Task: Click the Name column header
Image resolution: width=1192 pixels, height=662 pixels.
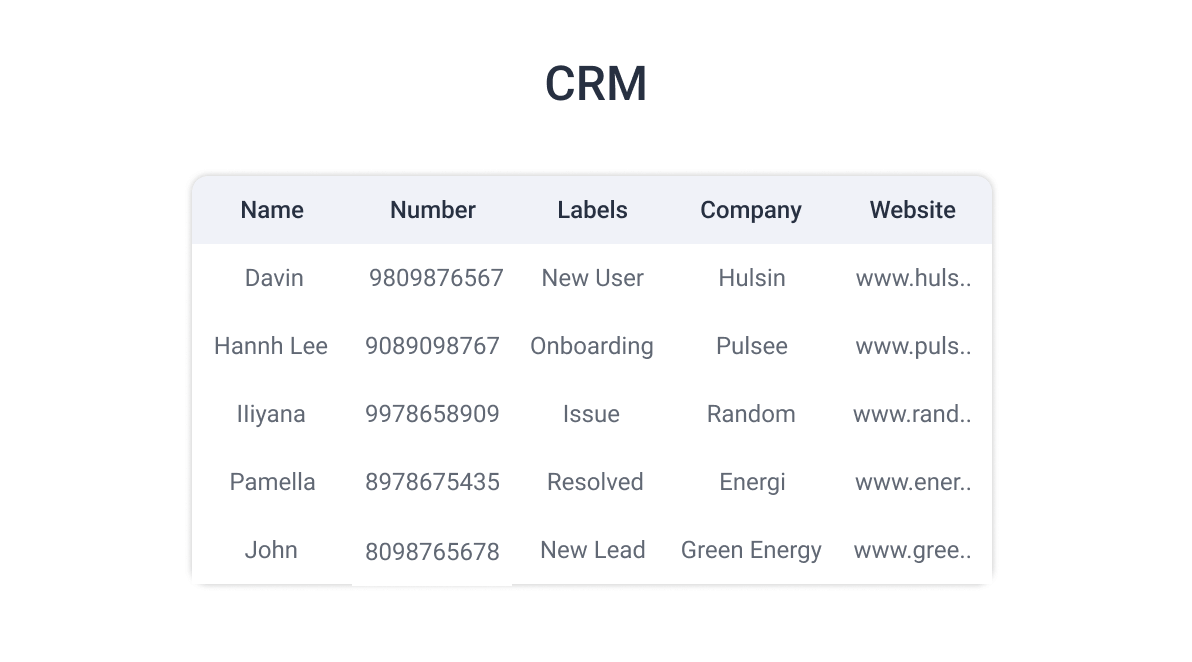Action: coord(272,210)
